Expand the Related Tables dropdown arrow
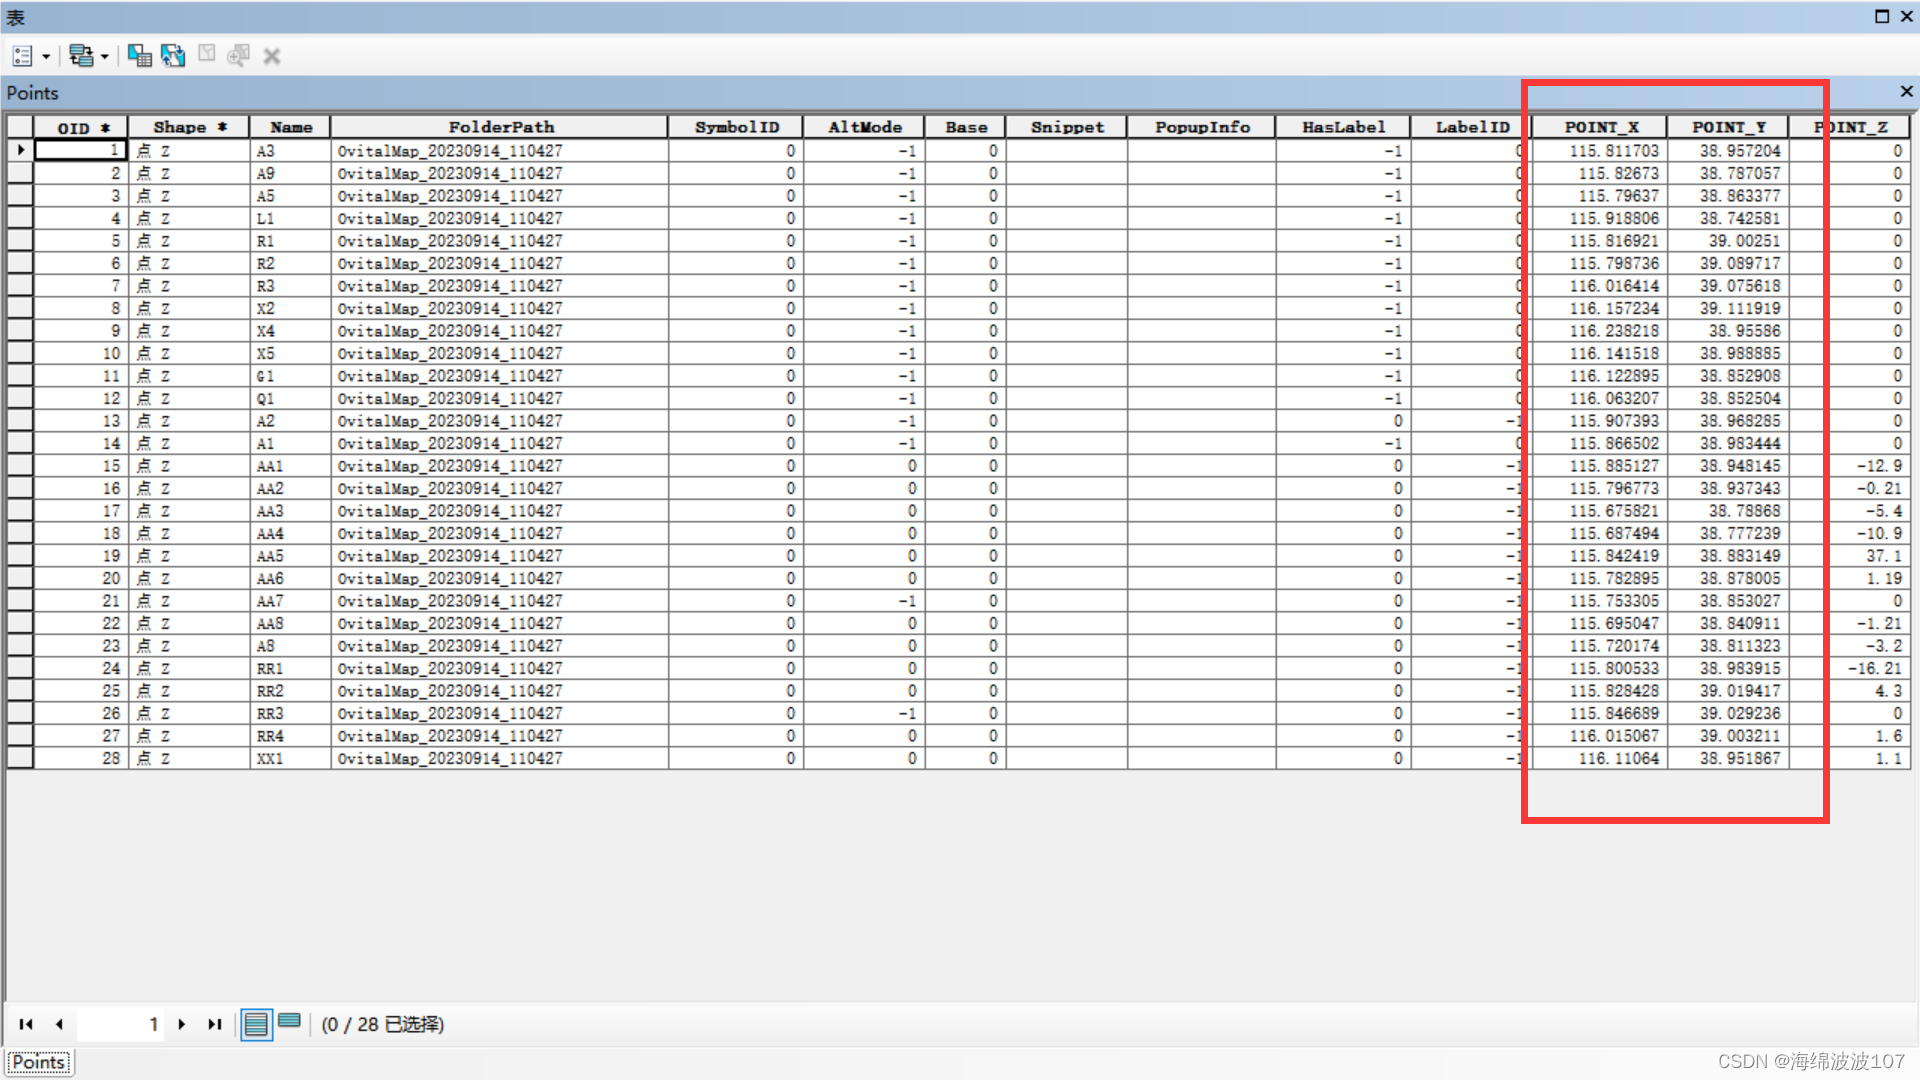Image resolution: width=1920 pixels, height=1080 pixels. pos(104,57)
